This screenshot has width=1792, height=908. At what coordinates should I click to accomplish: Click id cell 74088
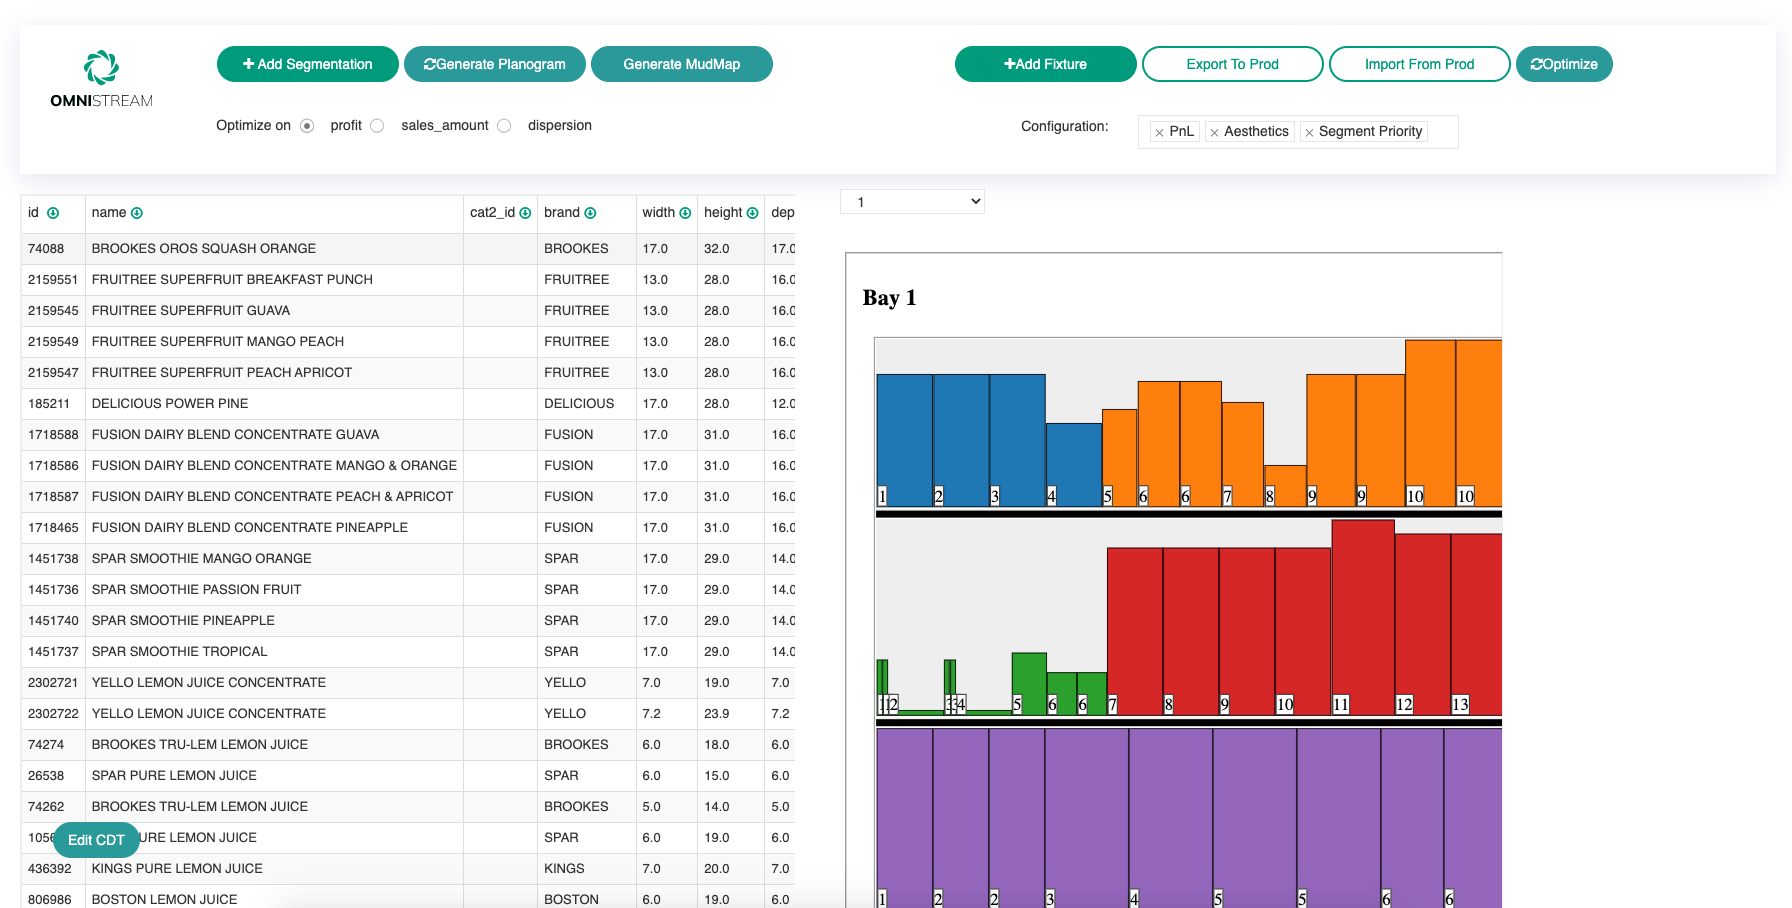[x=53, y=249]
